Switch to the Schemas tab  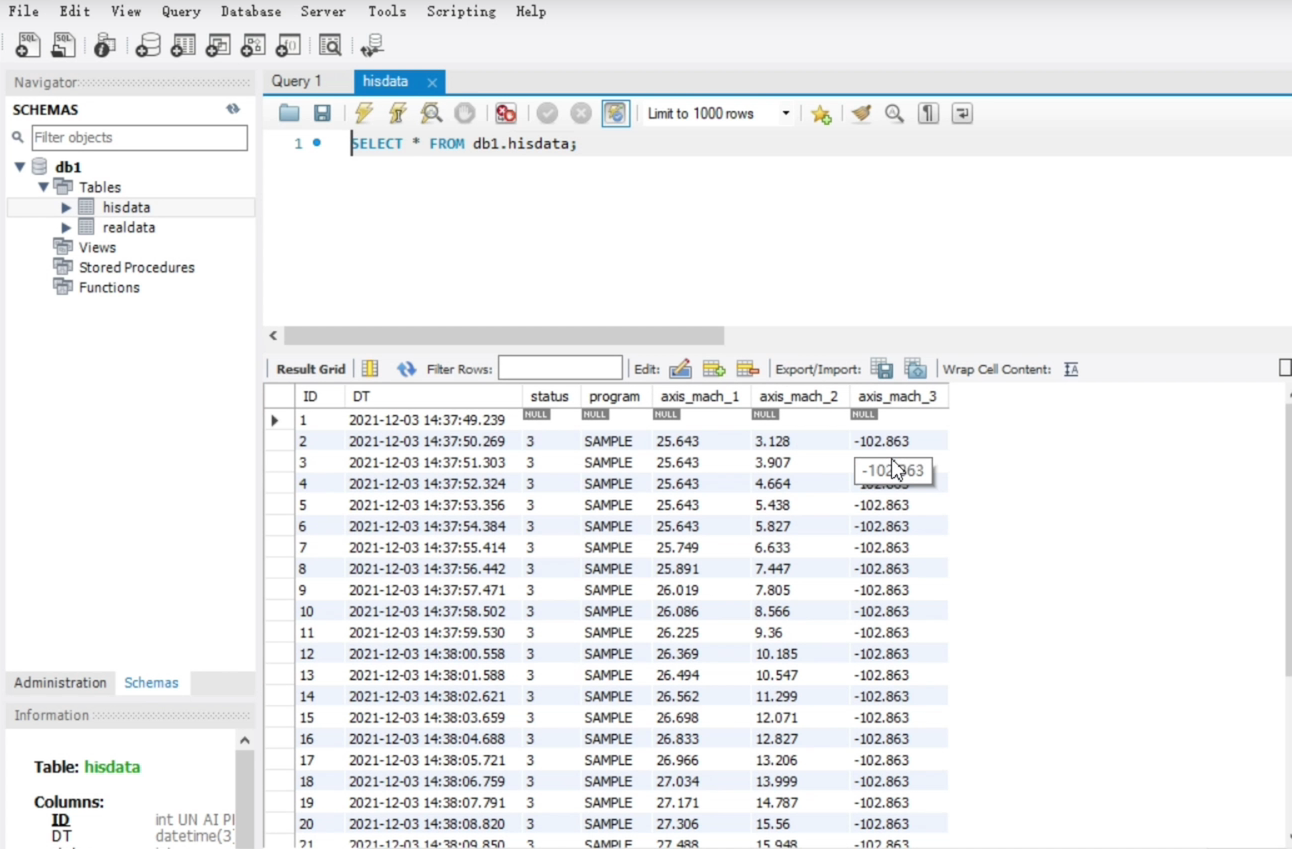(151, 683)
